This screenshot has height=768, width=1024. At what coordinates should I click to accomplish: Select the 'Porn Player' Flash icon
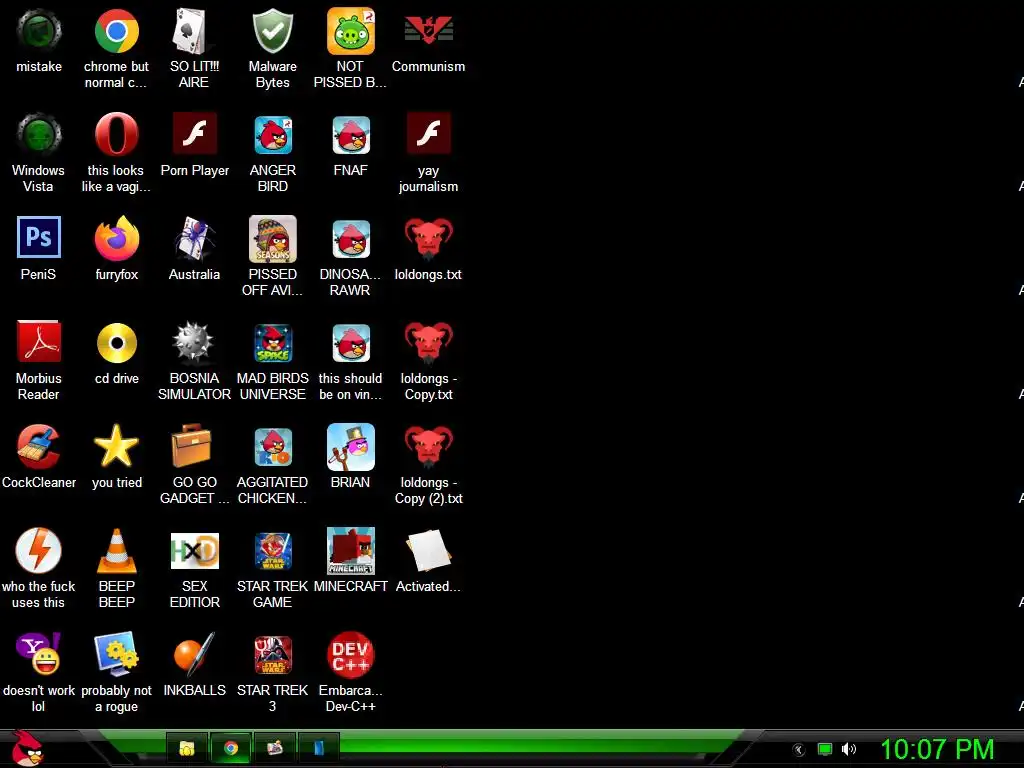(x=195, y=133)
